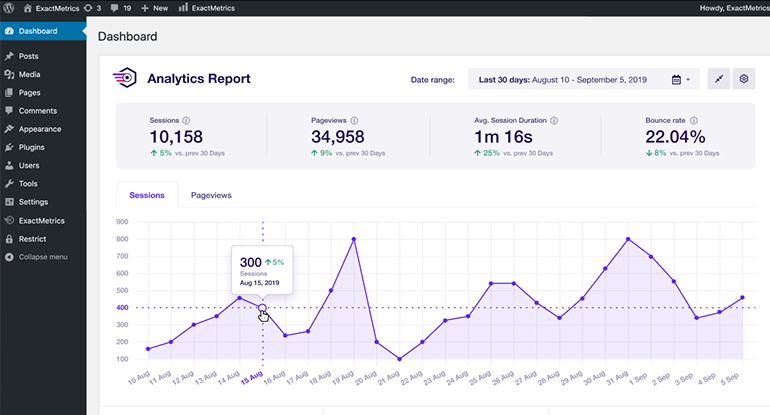Click the Aug 15 data point on chart
This screenshot has width=770, height=415.
coord(262,308)
